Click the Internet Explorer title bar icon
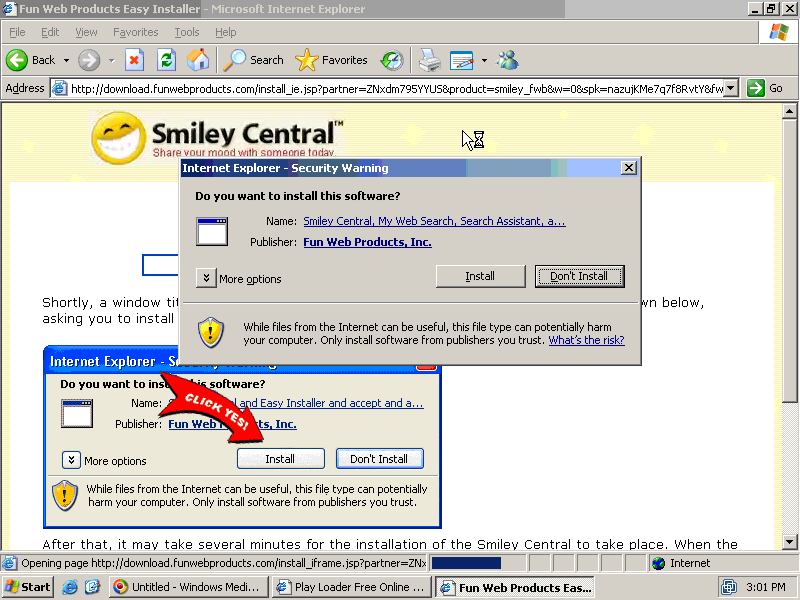 coord(9,9)
